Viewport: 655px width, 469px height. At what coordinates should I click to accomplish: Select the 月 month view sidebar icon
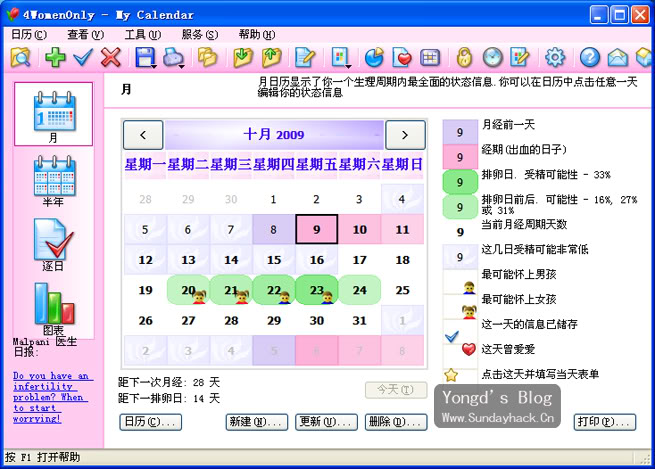click(x=53, y=114)
